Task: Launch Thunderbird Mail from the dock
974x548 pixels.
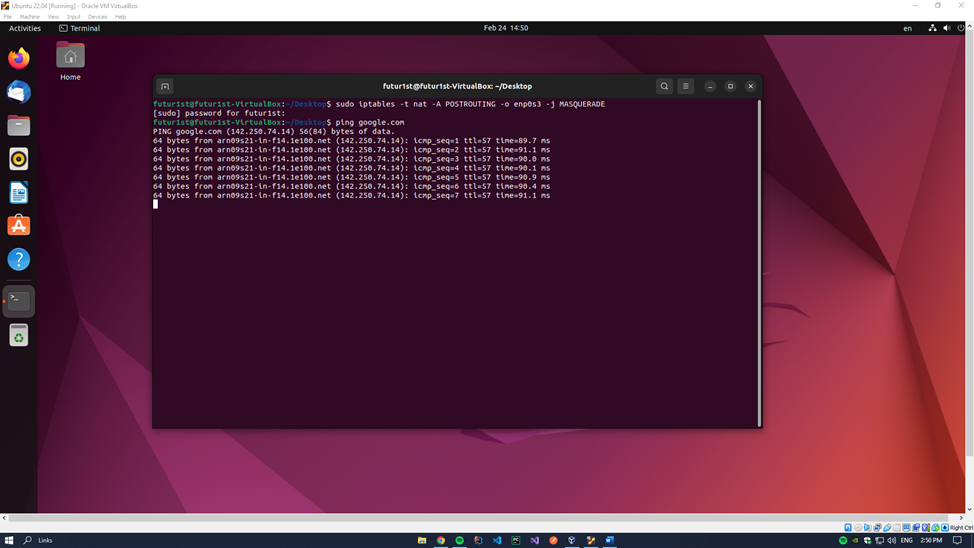Action: [19, 92]
